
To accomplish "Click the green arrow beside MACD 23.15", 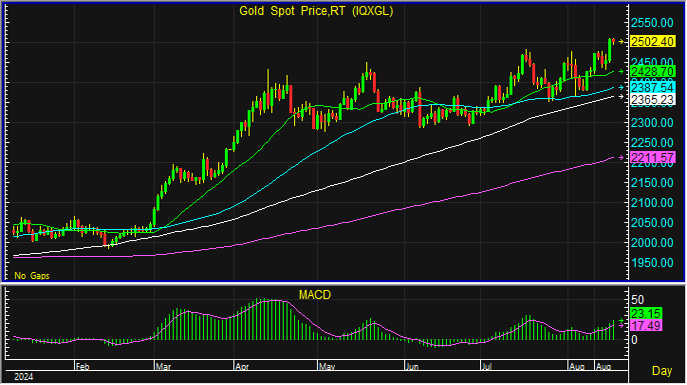I will click(621, 321).
